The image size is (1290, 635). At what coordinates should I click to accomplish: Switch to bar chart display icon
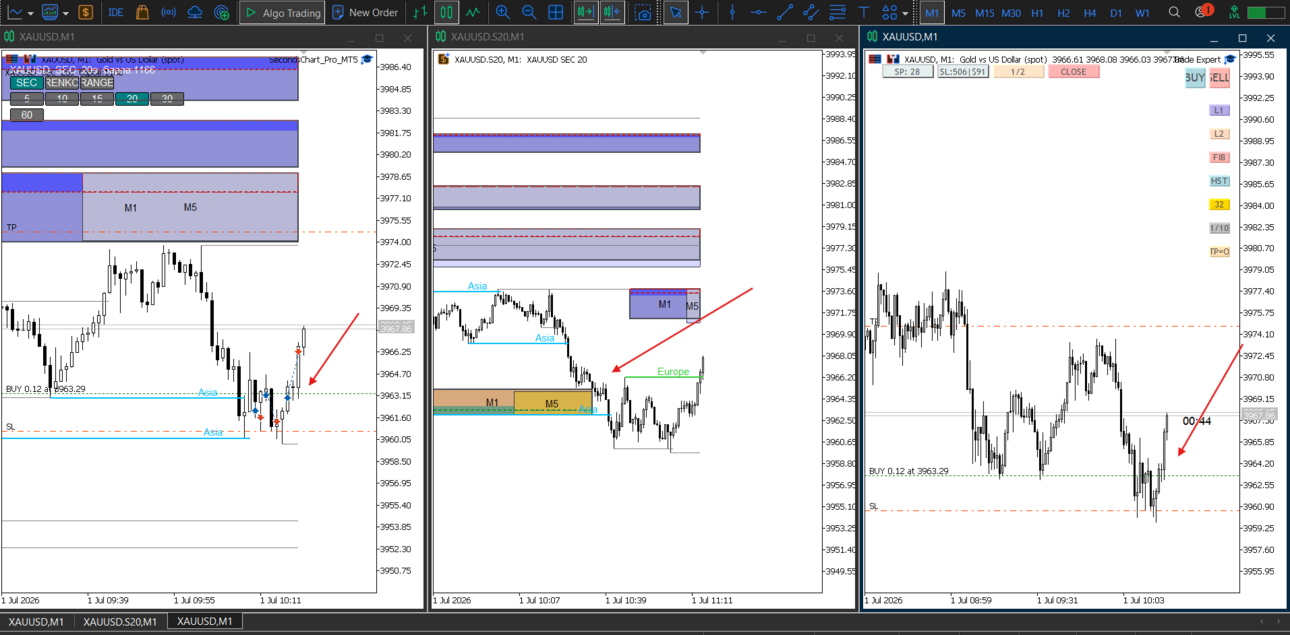[421, 13]
